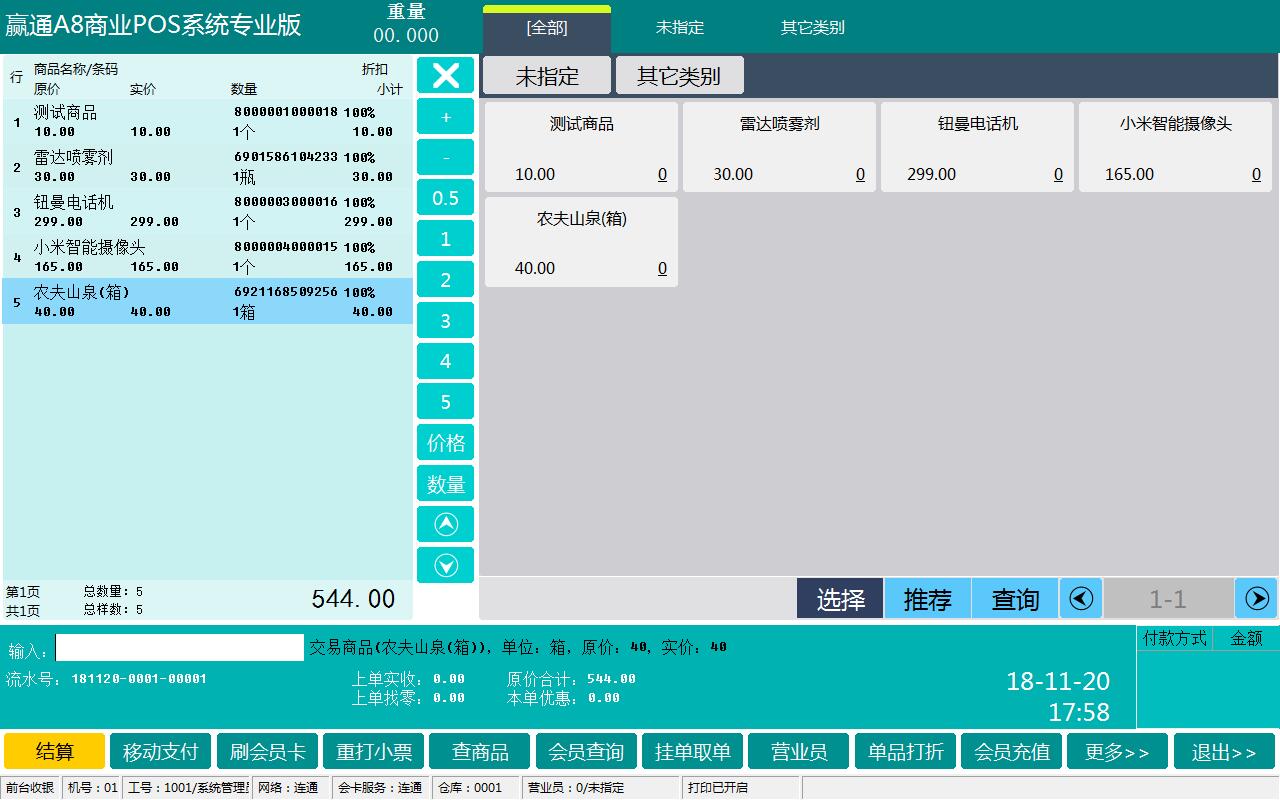This screenshot has height=800, width=1280.
Task: Go to previous product page arrow
Action: pos(1080,598)
